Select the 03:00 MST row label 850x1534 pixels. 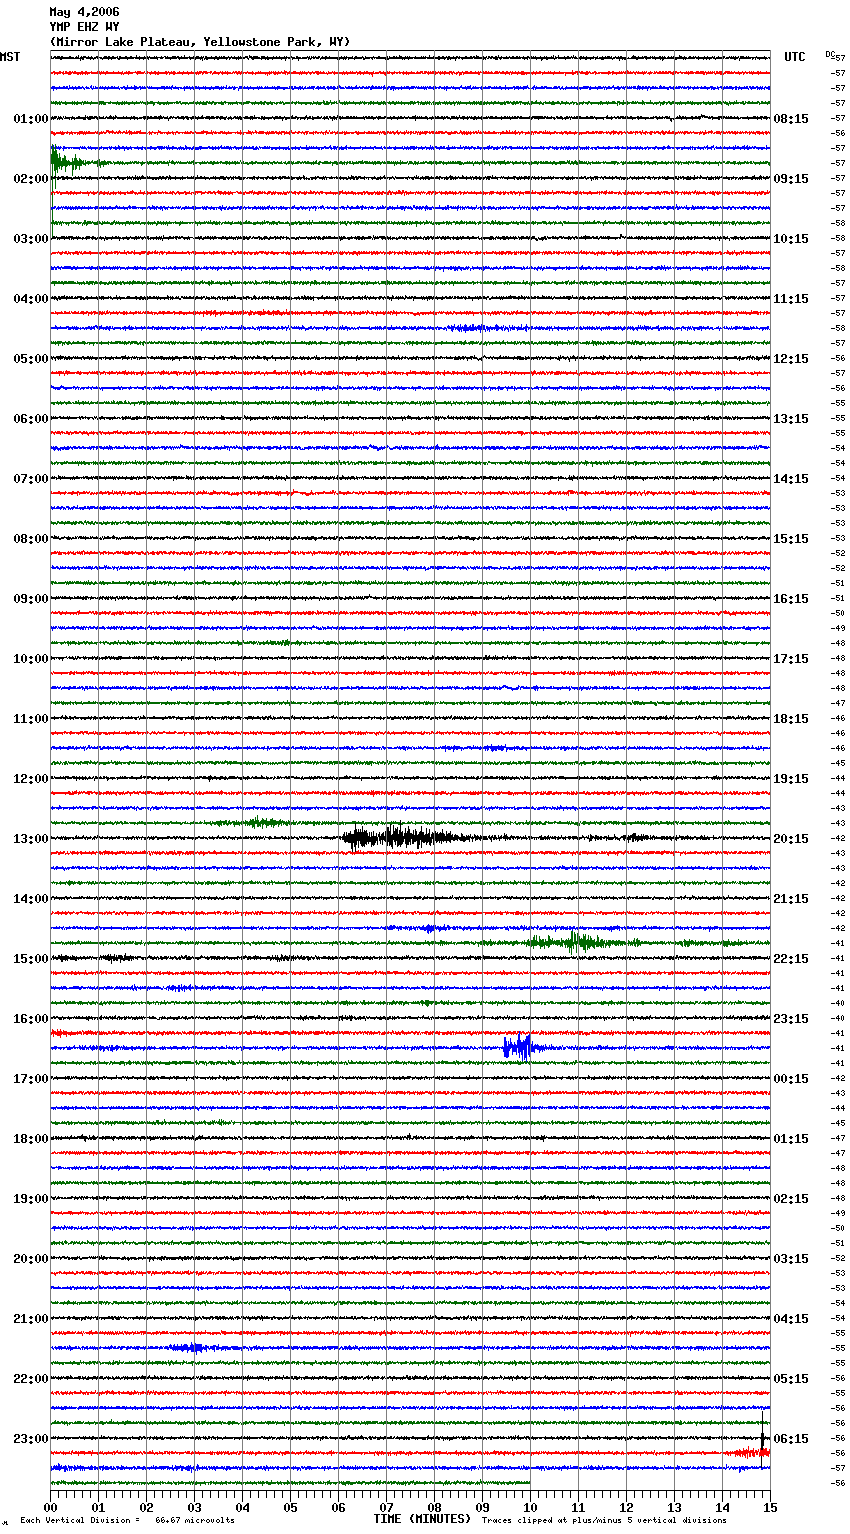tap(31, 239)
